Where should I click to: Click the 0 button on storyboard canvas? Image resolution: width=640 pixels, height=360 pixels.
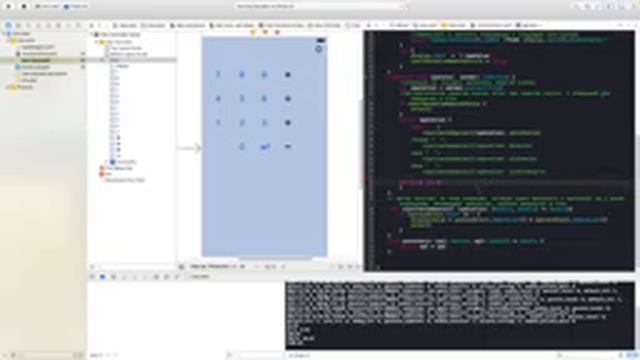tap(242, 147)
